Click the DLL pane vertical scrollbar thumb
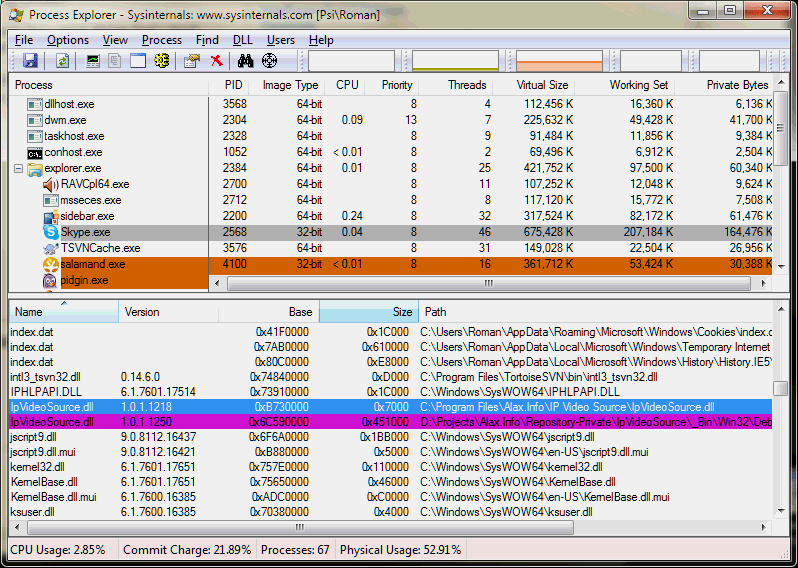The height and width of the screenshot is (568, 798). 780,388
